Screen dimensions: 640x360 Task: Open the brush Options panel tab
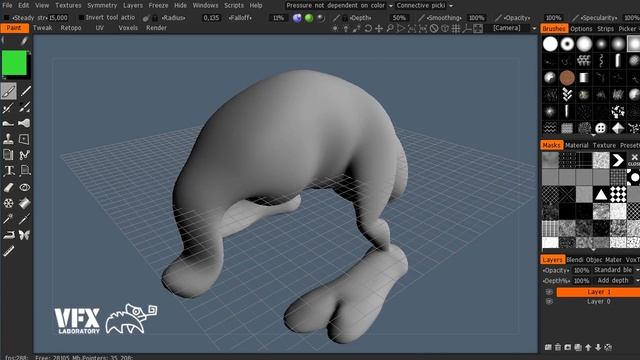tap(581, 29)
